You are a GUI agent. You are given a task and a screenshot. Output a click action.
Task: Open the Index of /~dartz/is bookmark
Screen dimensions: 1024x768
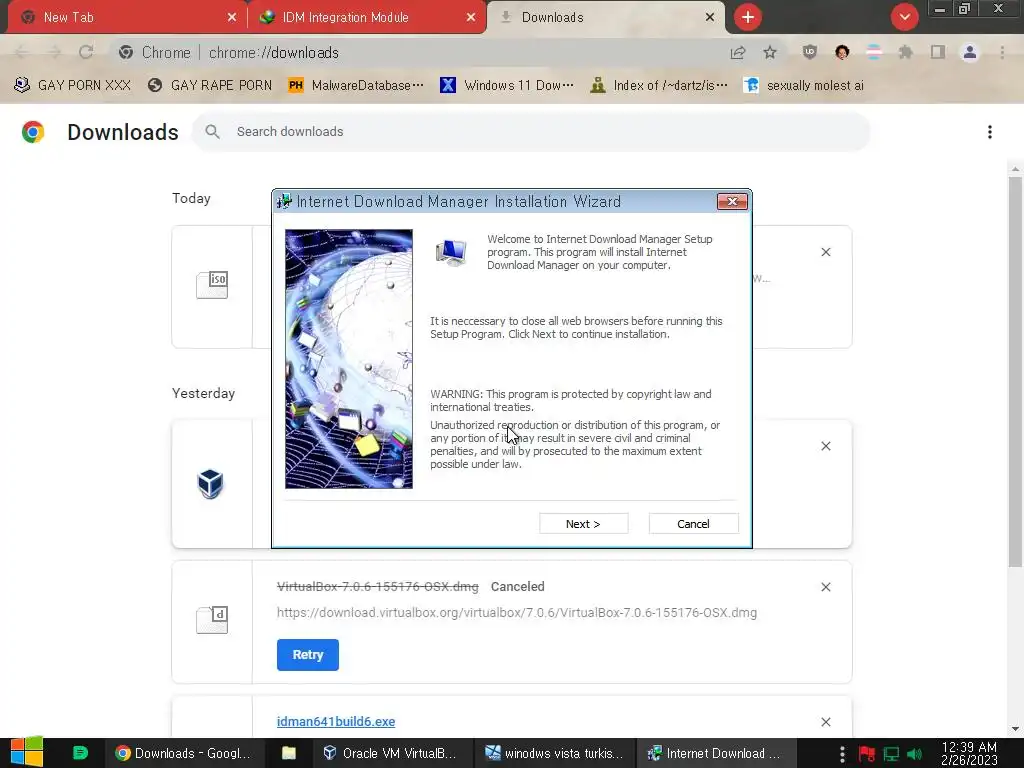pos(659,86)
